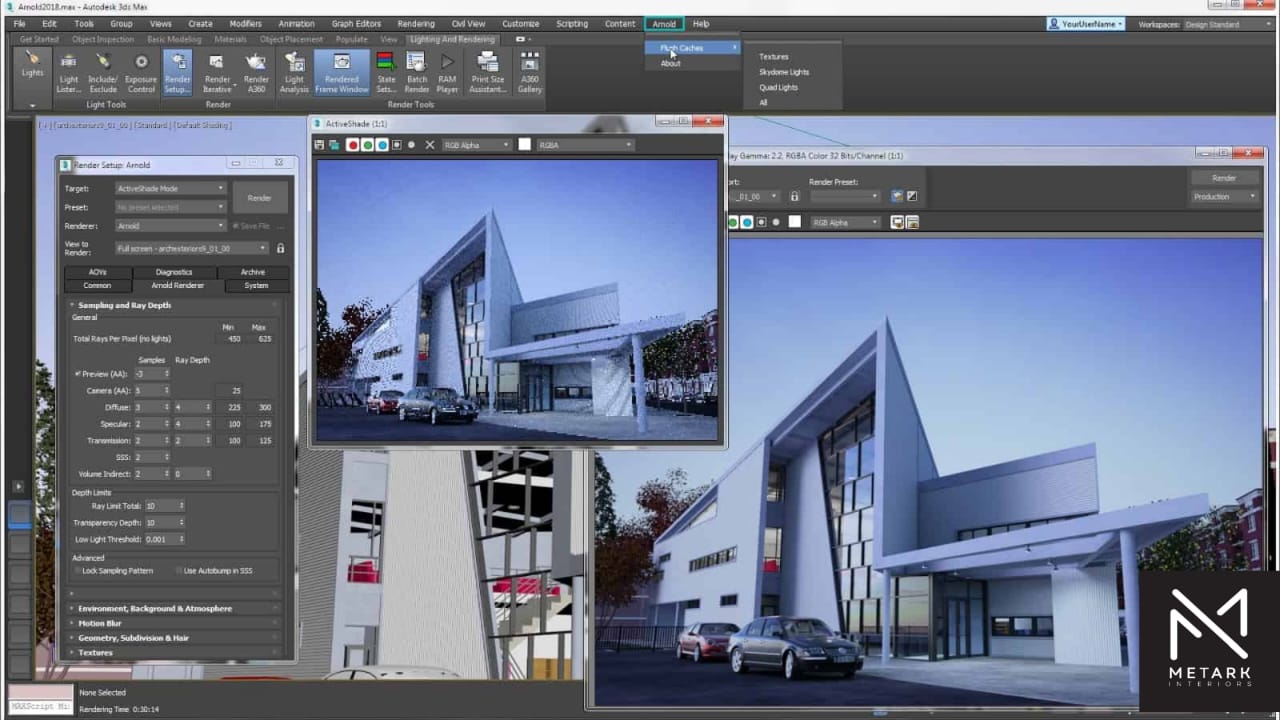The width and height of the screenshot is (1280, 720).
Task: Enable the Preview (AA) checkbox
Action: (x=79, y=374)
